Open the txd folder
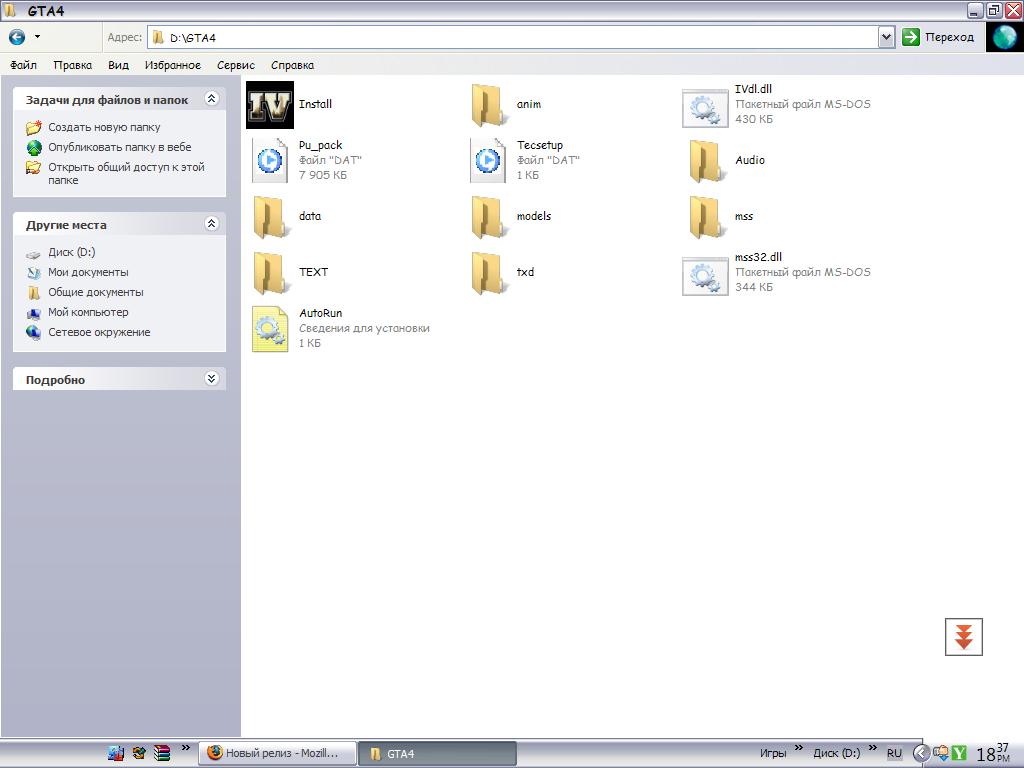Viewport: 1024px width, 768px height. tap(487, 273)
